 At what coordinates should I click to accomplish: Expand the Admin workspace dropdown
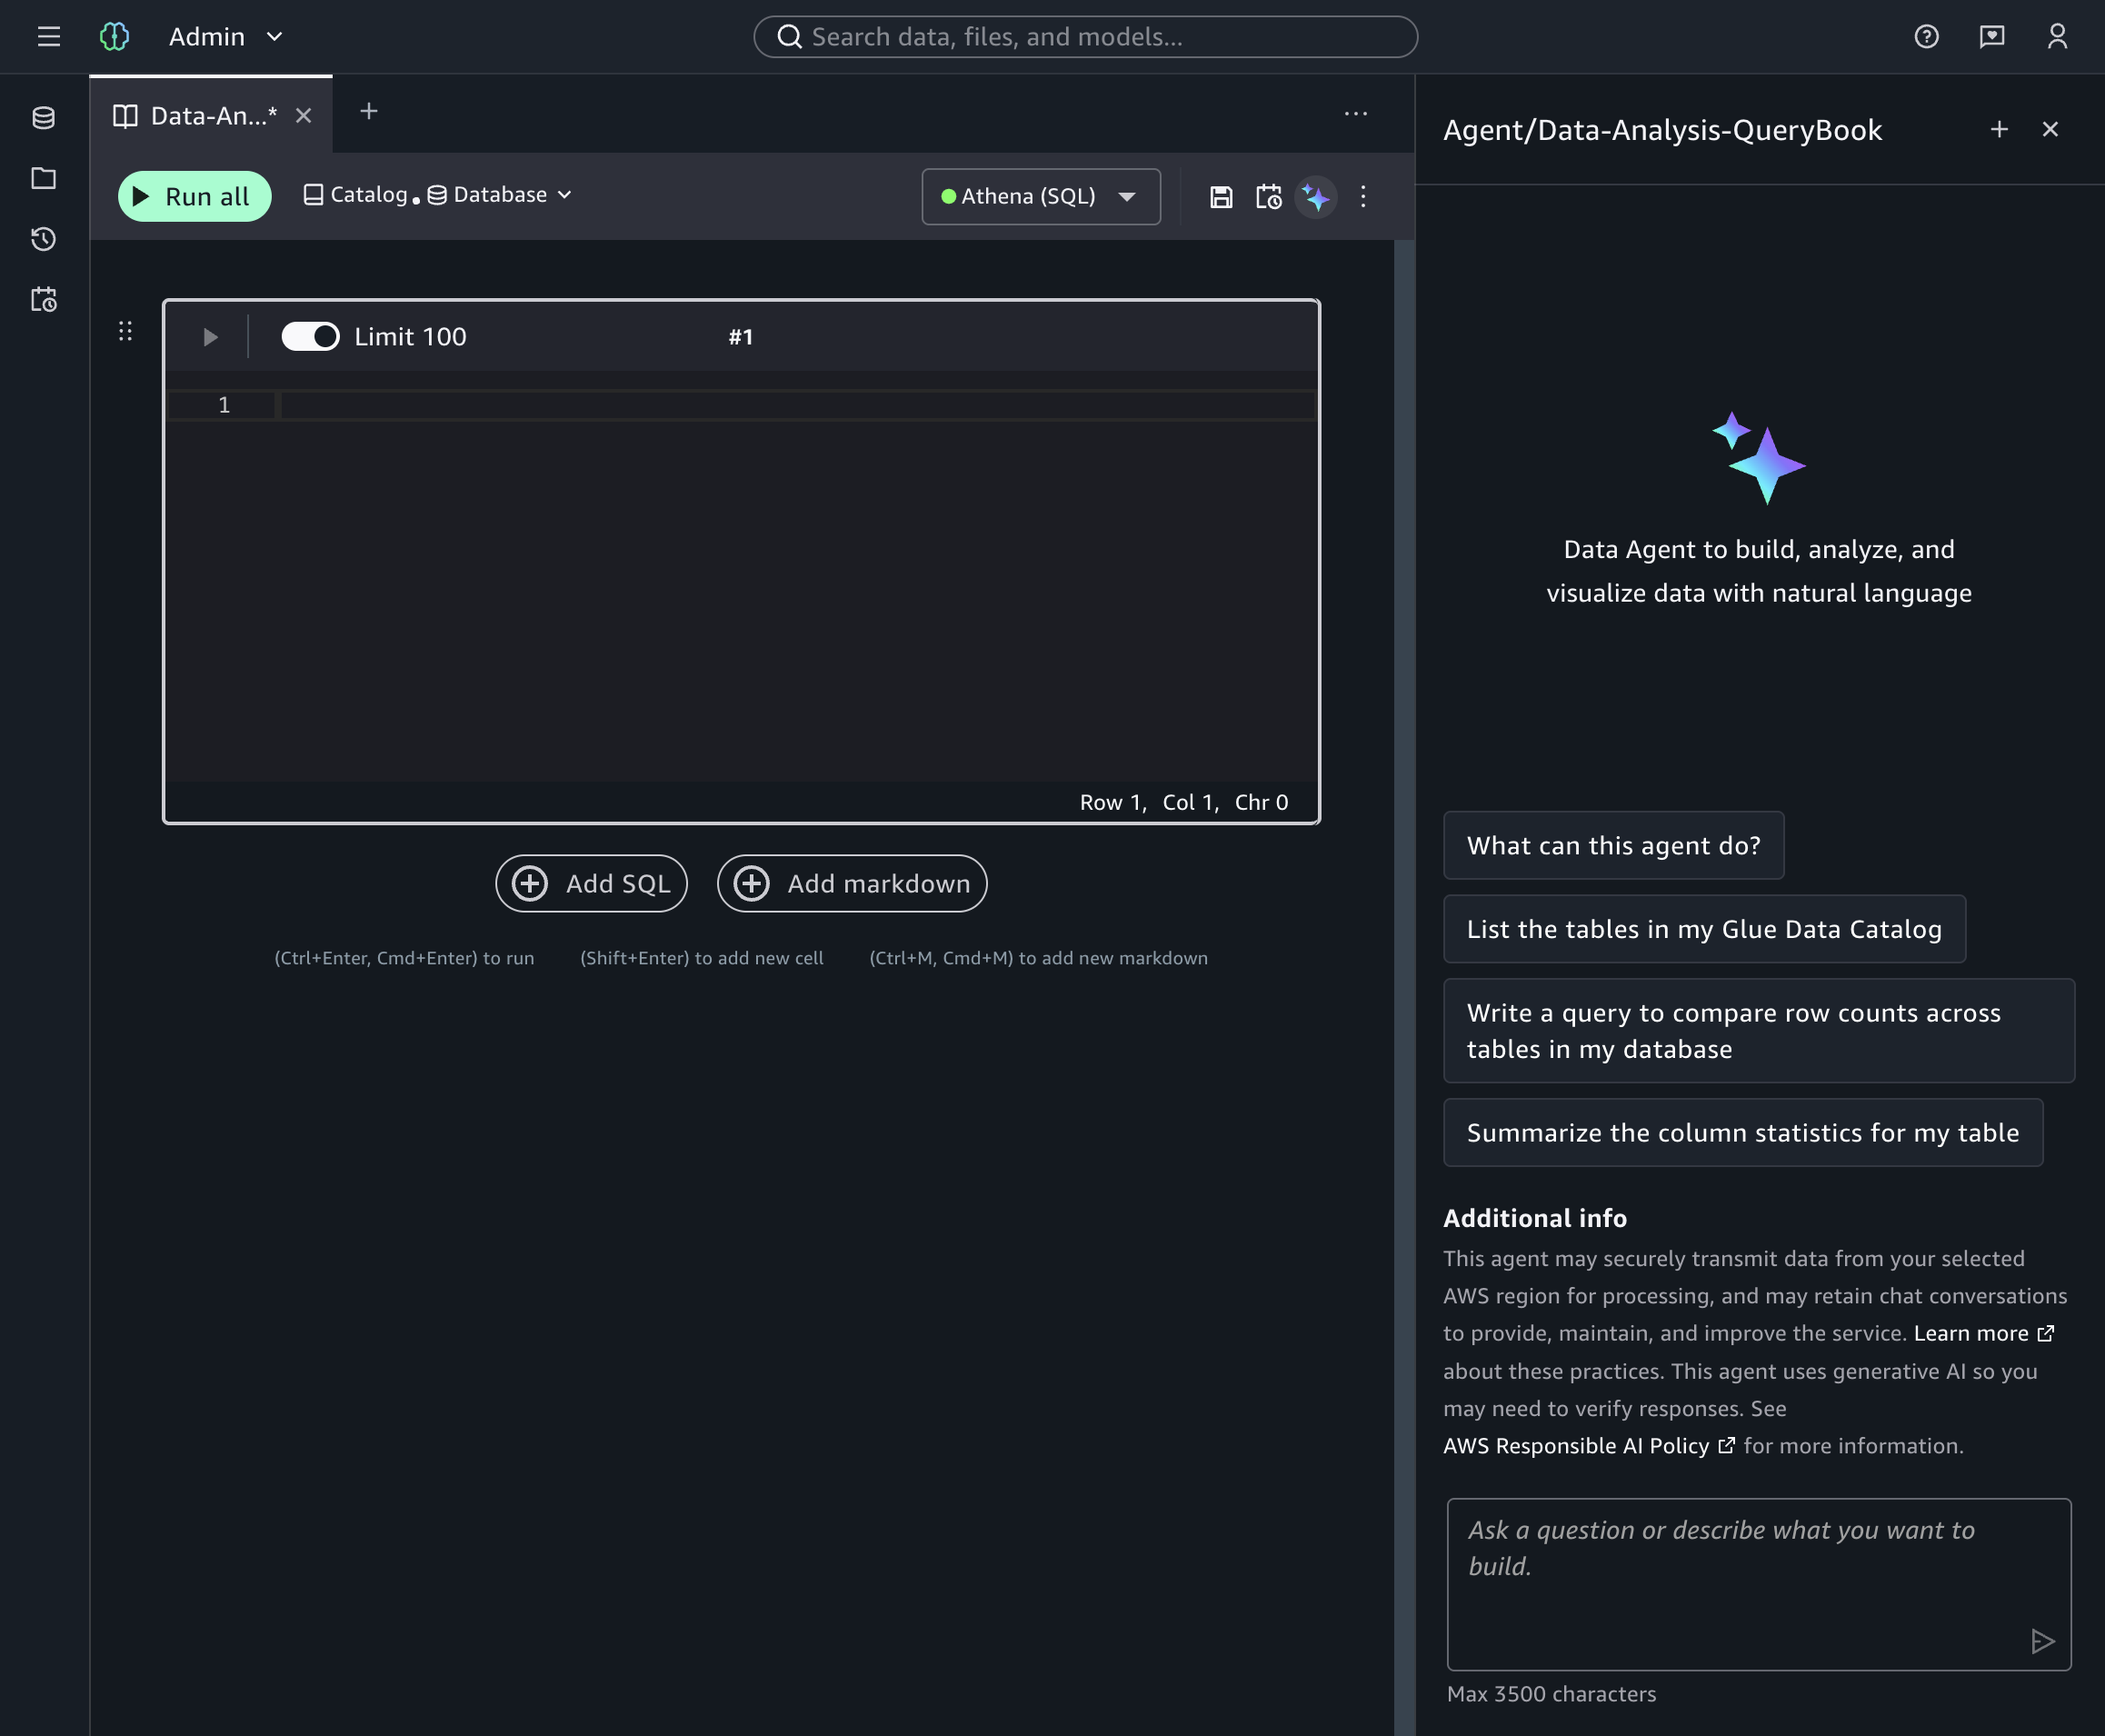pyautogui.click(x=274, y=37)
